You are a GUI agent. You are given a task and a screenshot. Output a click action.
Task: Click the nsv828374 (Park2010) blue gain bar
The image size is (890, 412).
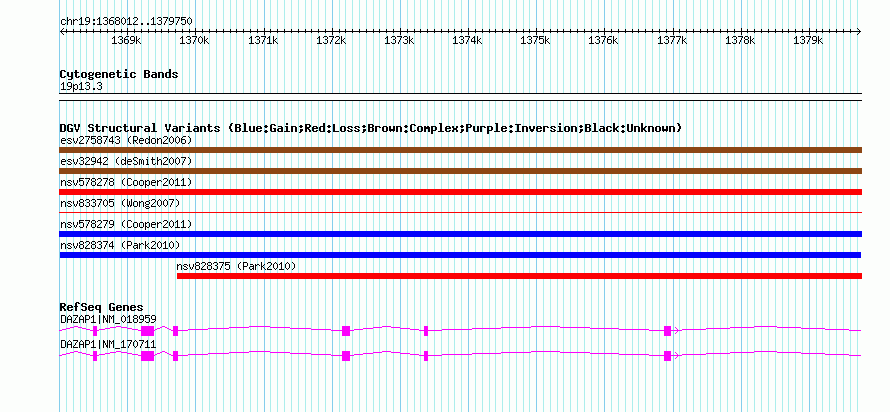(460, 255)
